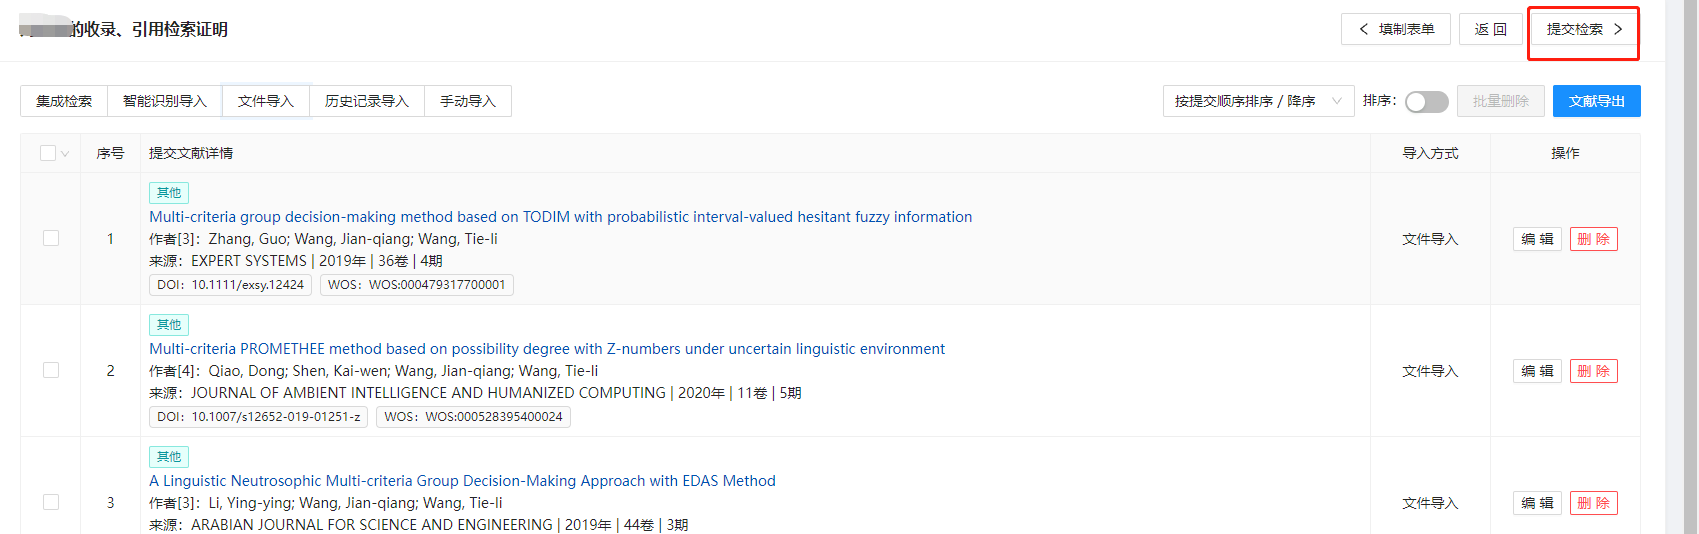The width and height of the screenshot is (1699, 534).
Task: Click the 其他 tag on record 3
Action: tap(169, 457)
